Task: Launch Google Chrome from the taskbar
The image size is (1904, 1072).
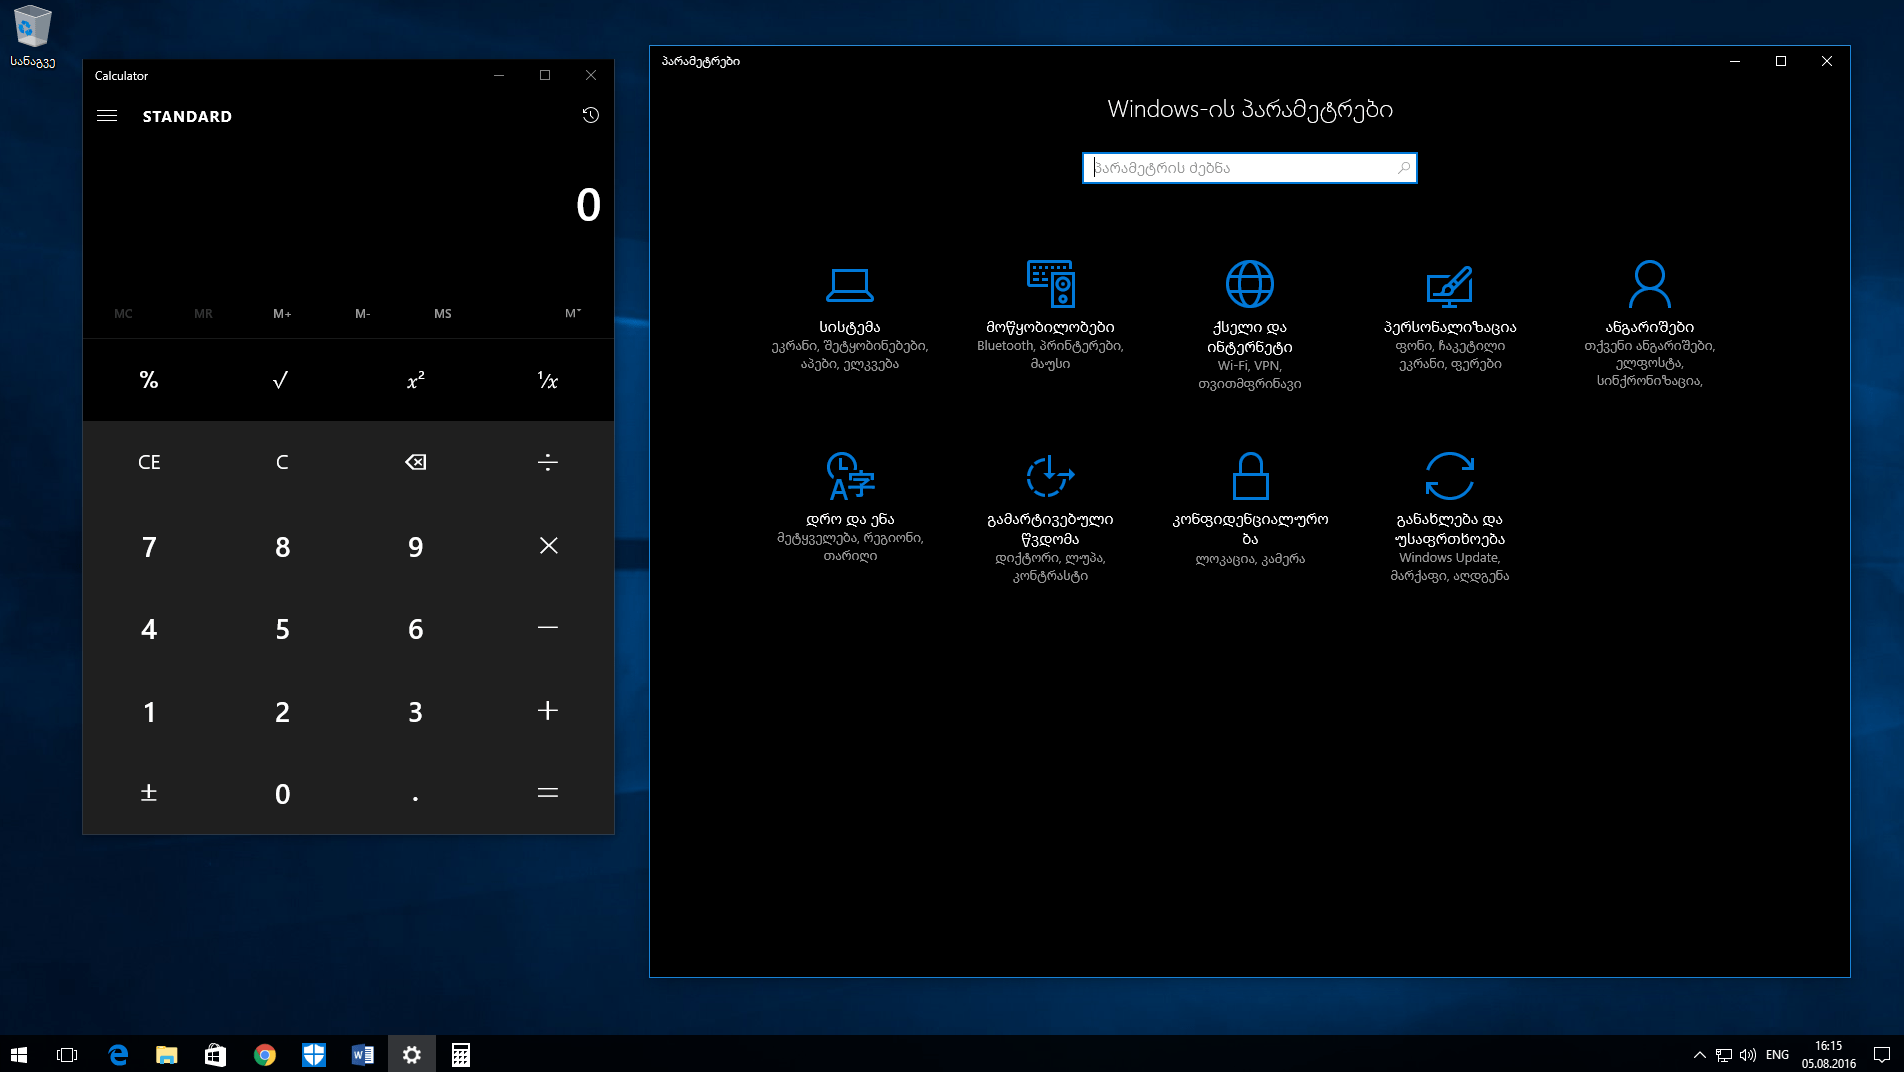Action: tap(264, 1054)
